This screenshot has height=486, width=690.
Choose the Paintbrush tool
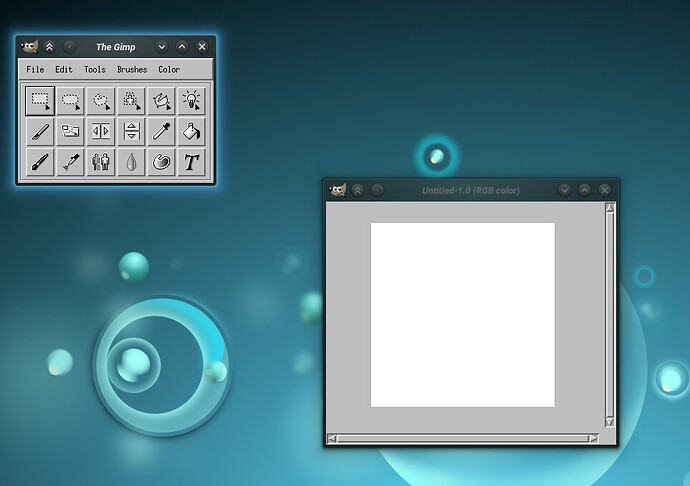coord(40,162)
